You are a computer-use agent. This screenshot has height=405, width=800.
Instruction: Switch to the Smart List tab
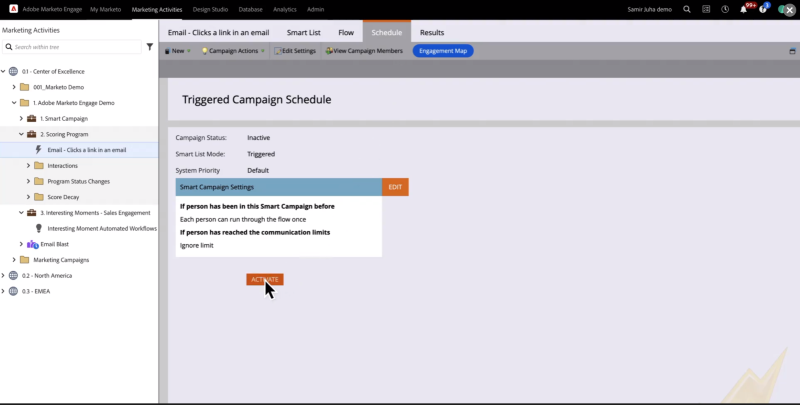[303, 32]
